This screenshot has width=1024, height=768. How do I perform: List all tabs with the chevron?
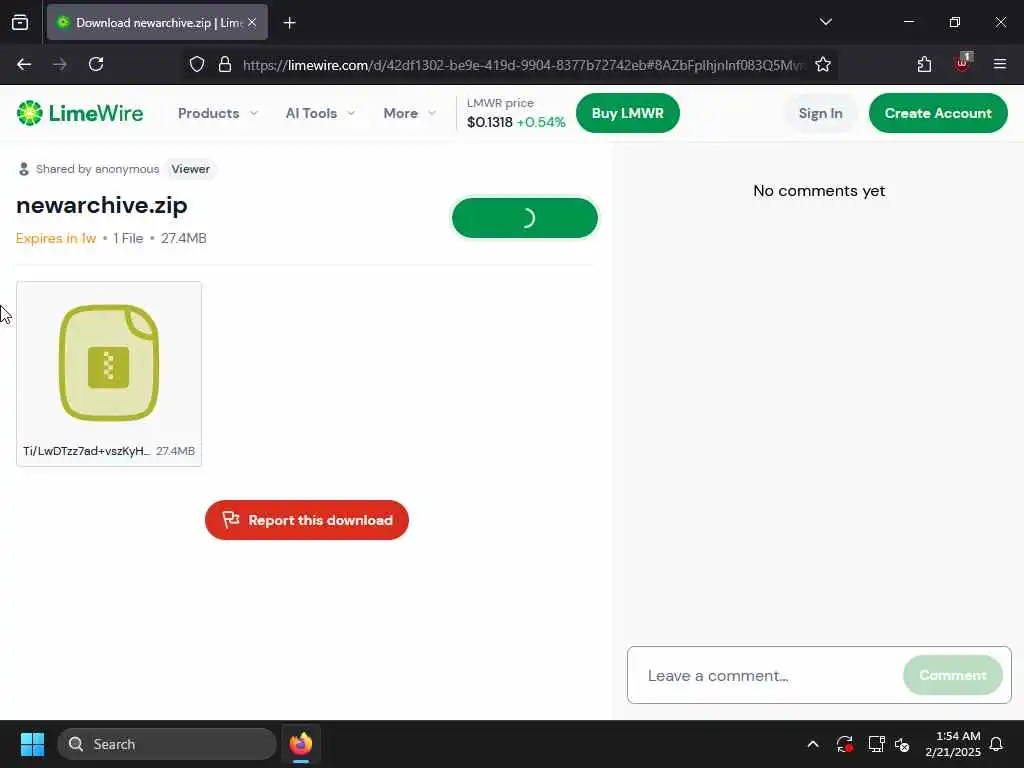tap(825, 22)
